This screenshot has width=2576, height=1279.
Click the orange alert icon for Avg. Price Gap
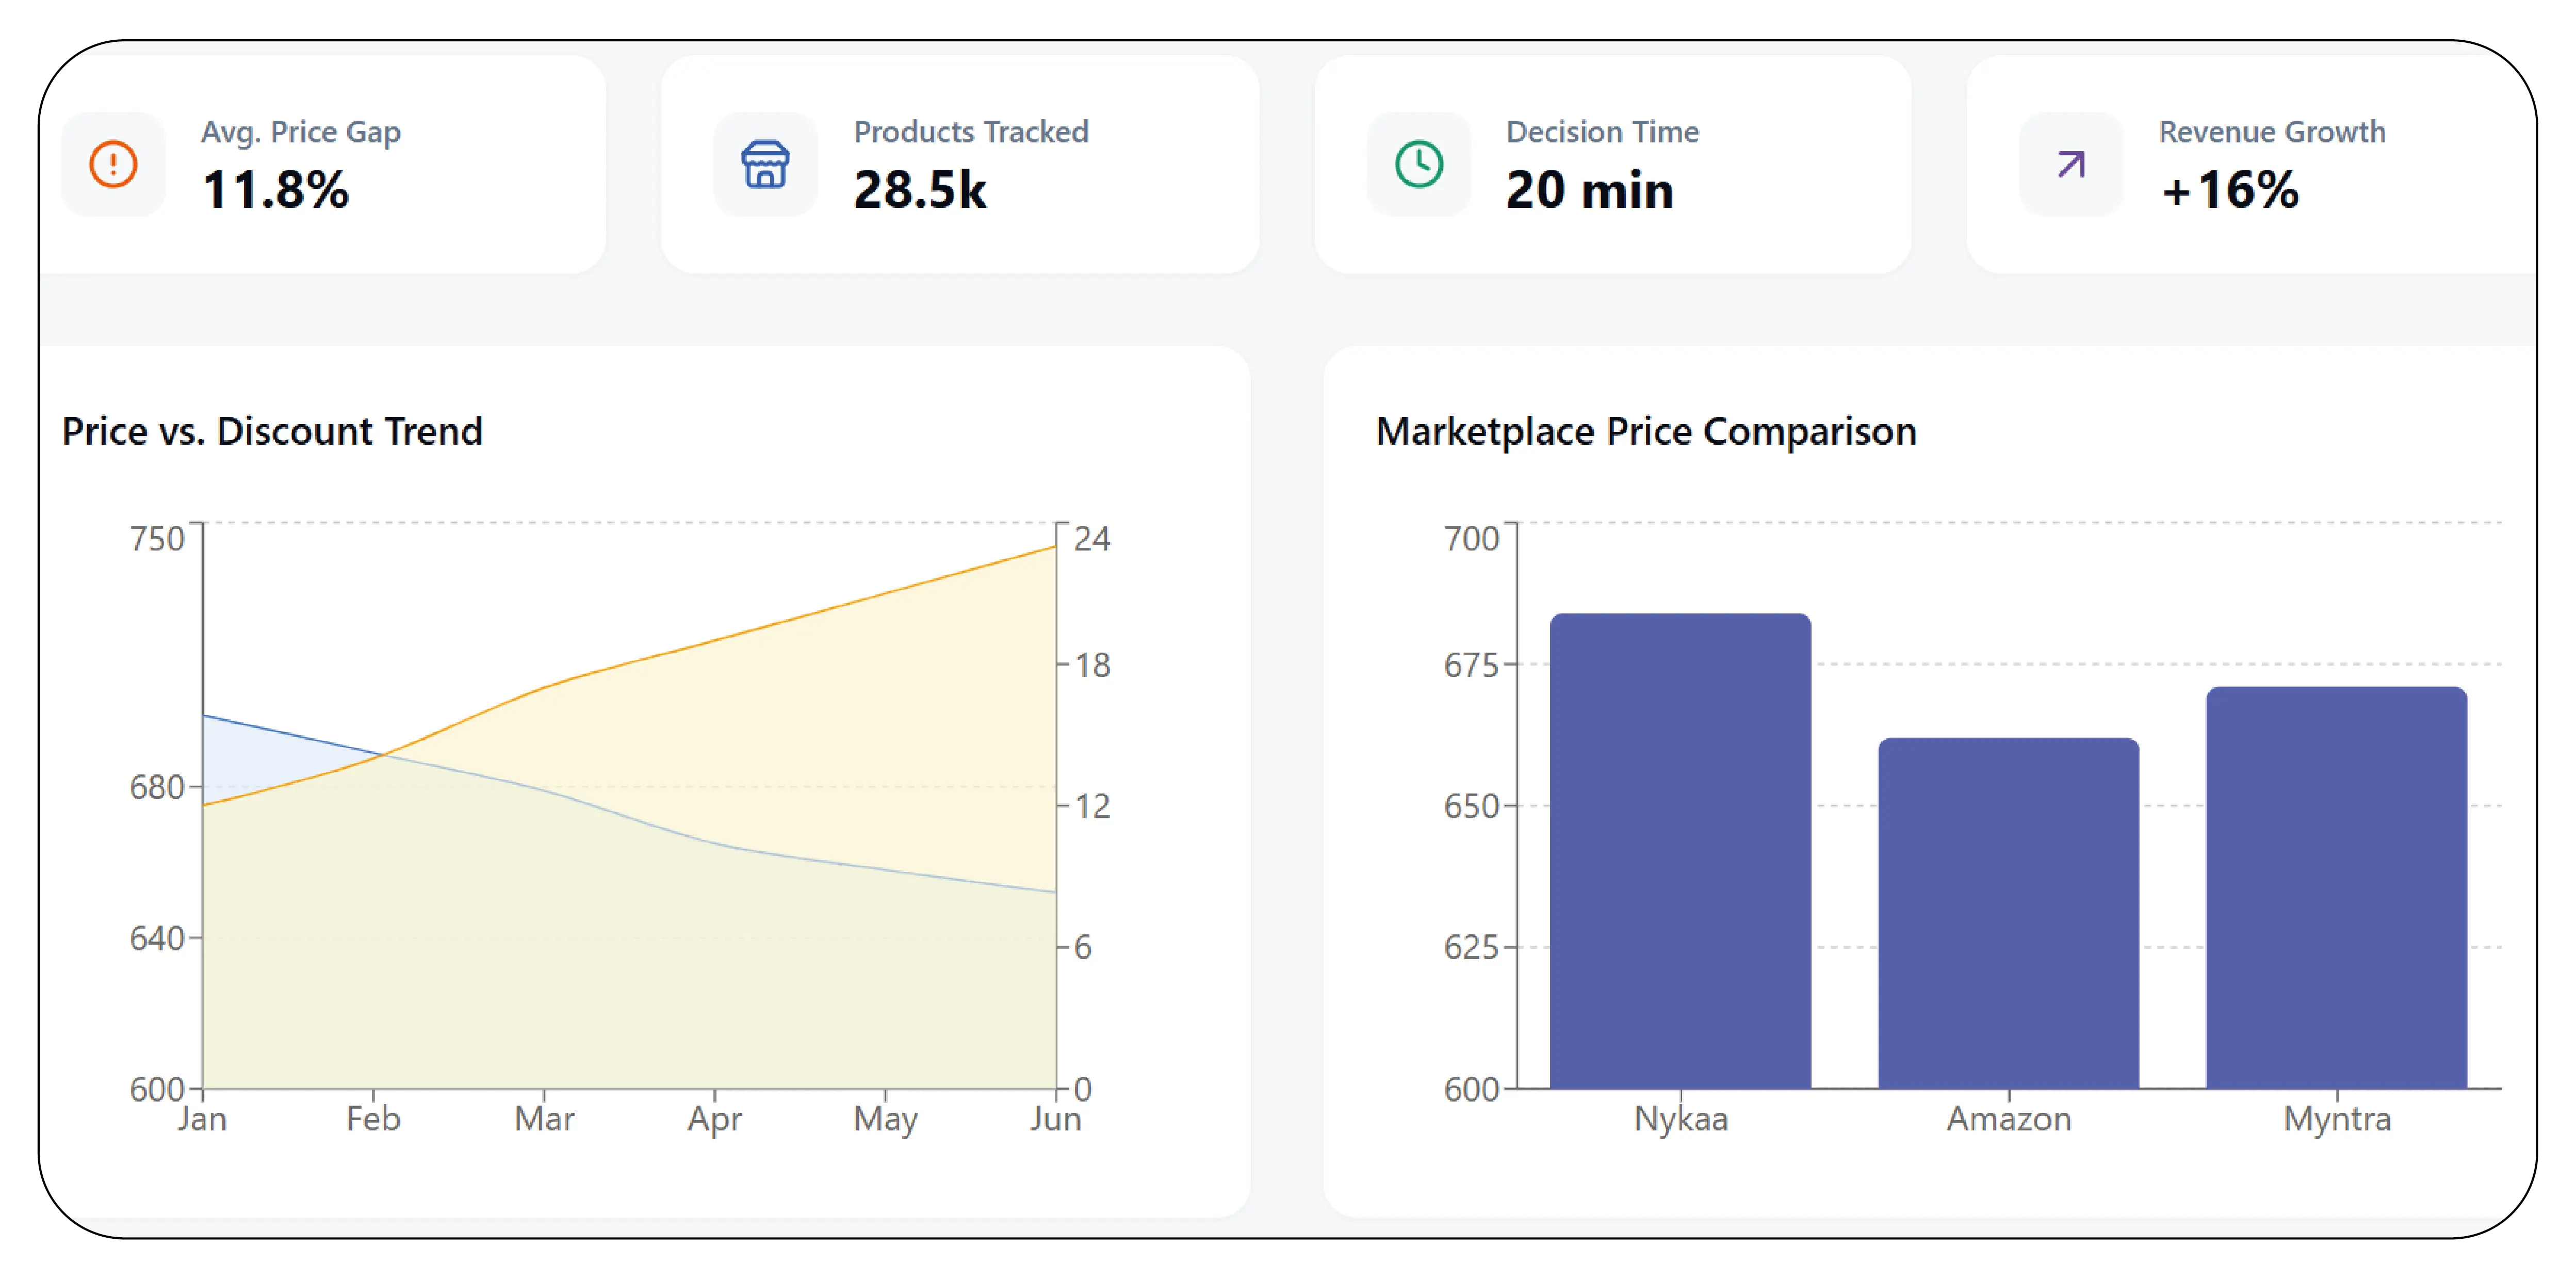tap(113, 164)
